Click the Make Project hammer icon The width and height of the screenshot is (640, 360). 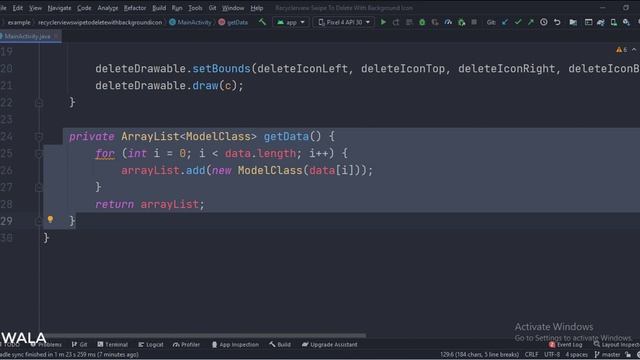(x=262, y=22)
